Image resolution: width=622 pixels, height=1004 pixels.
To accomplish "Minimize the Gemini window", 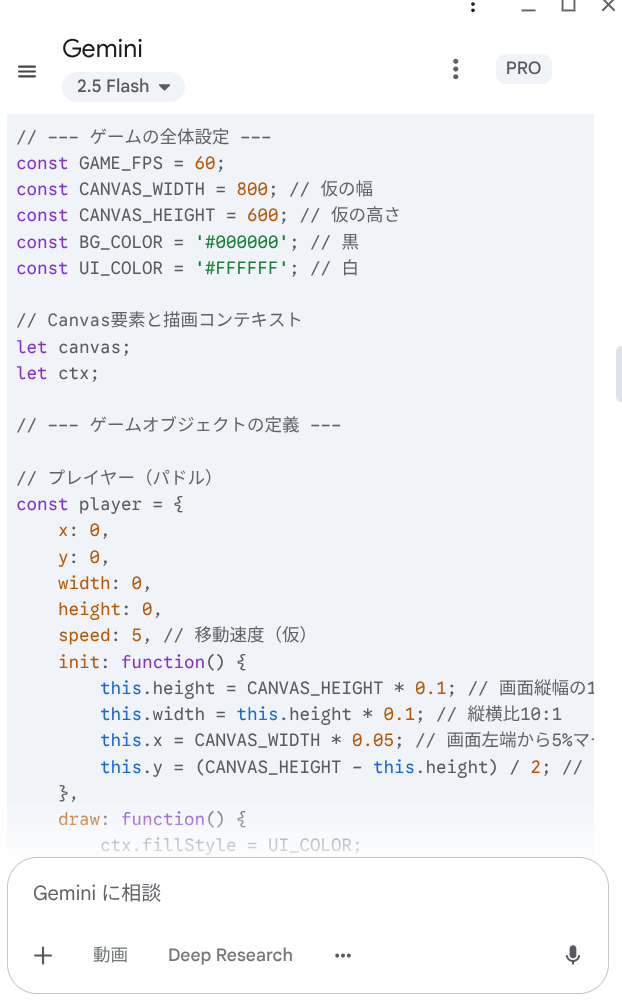I will (528, 8).
